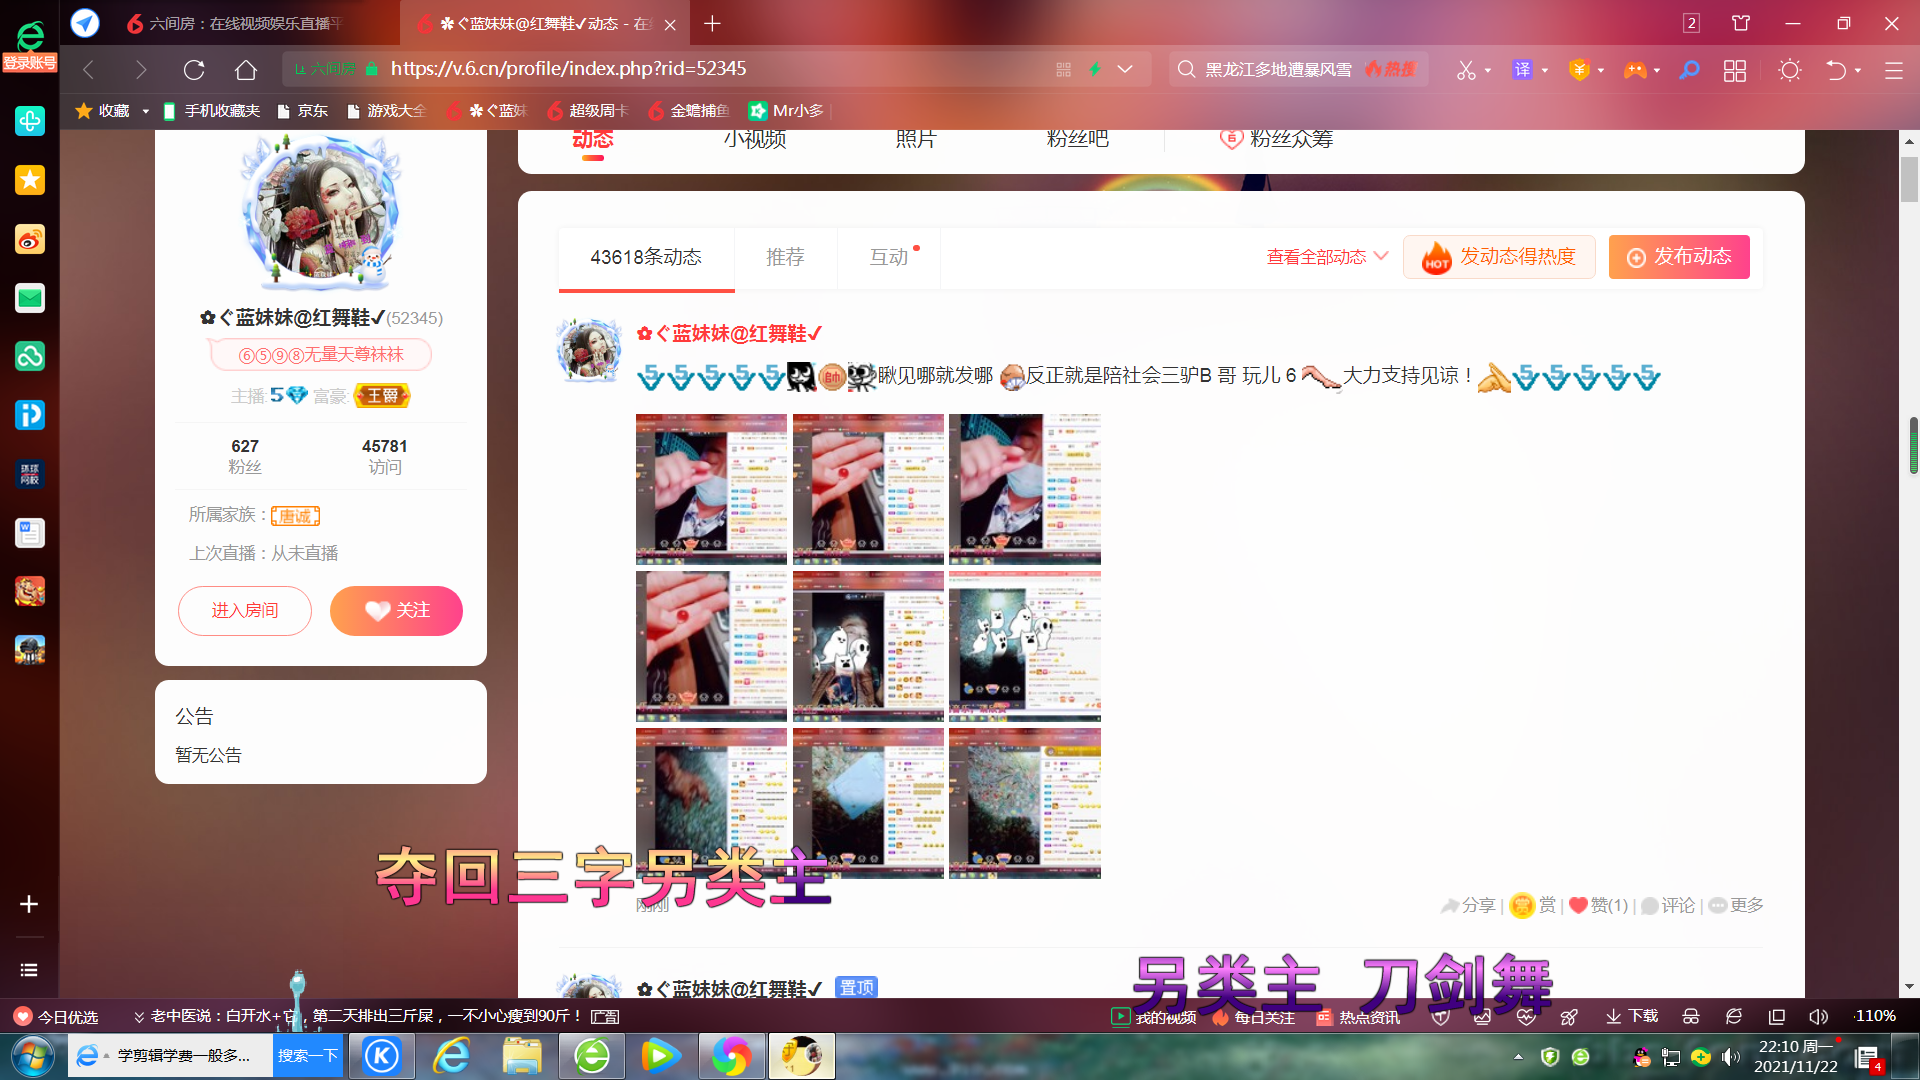Click the 赞(1) like button
Screen dimensions: 1920x1080
coord(1599,905)
